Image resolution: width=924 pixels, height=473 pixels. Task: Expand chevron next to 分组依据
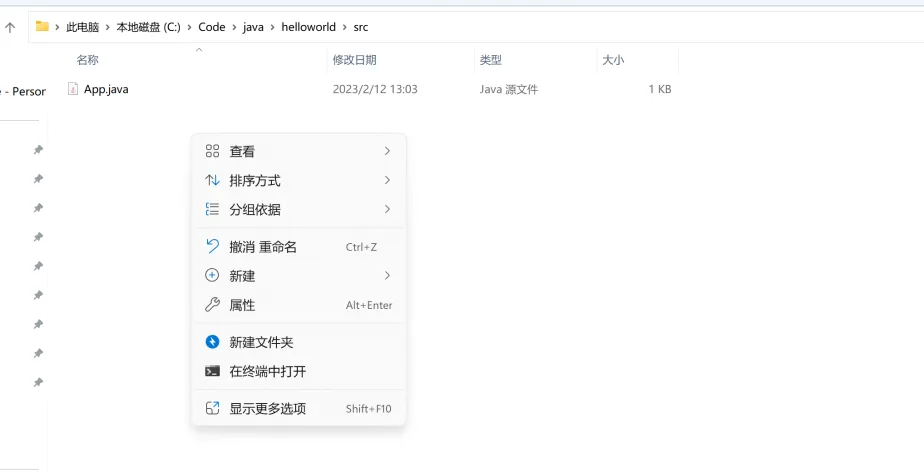point(387,209)
